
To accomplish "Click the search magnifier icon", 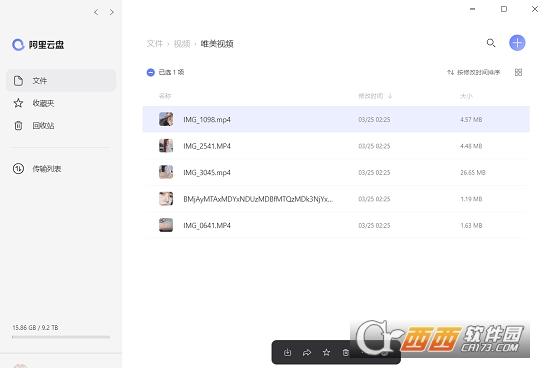I will coord(491,43).
